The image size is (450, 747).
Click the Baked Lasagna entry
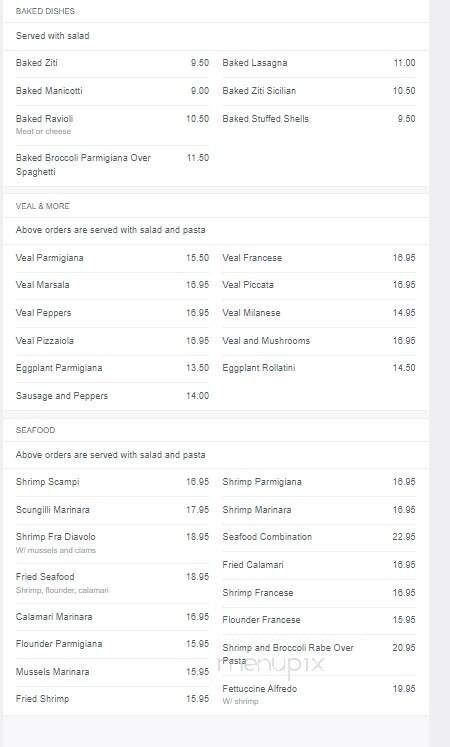pos(319,63)
